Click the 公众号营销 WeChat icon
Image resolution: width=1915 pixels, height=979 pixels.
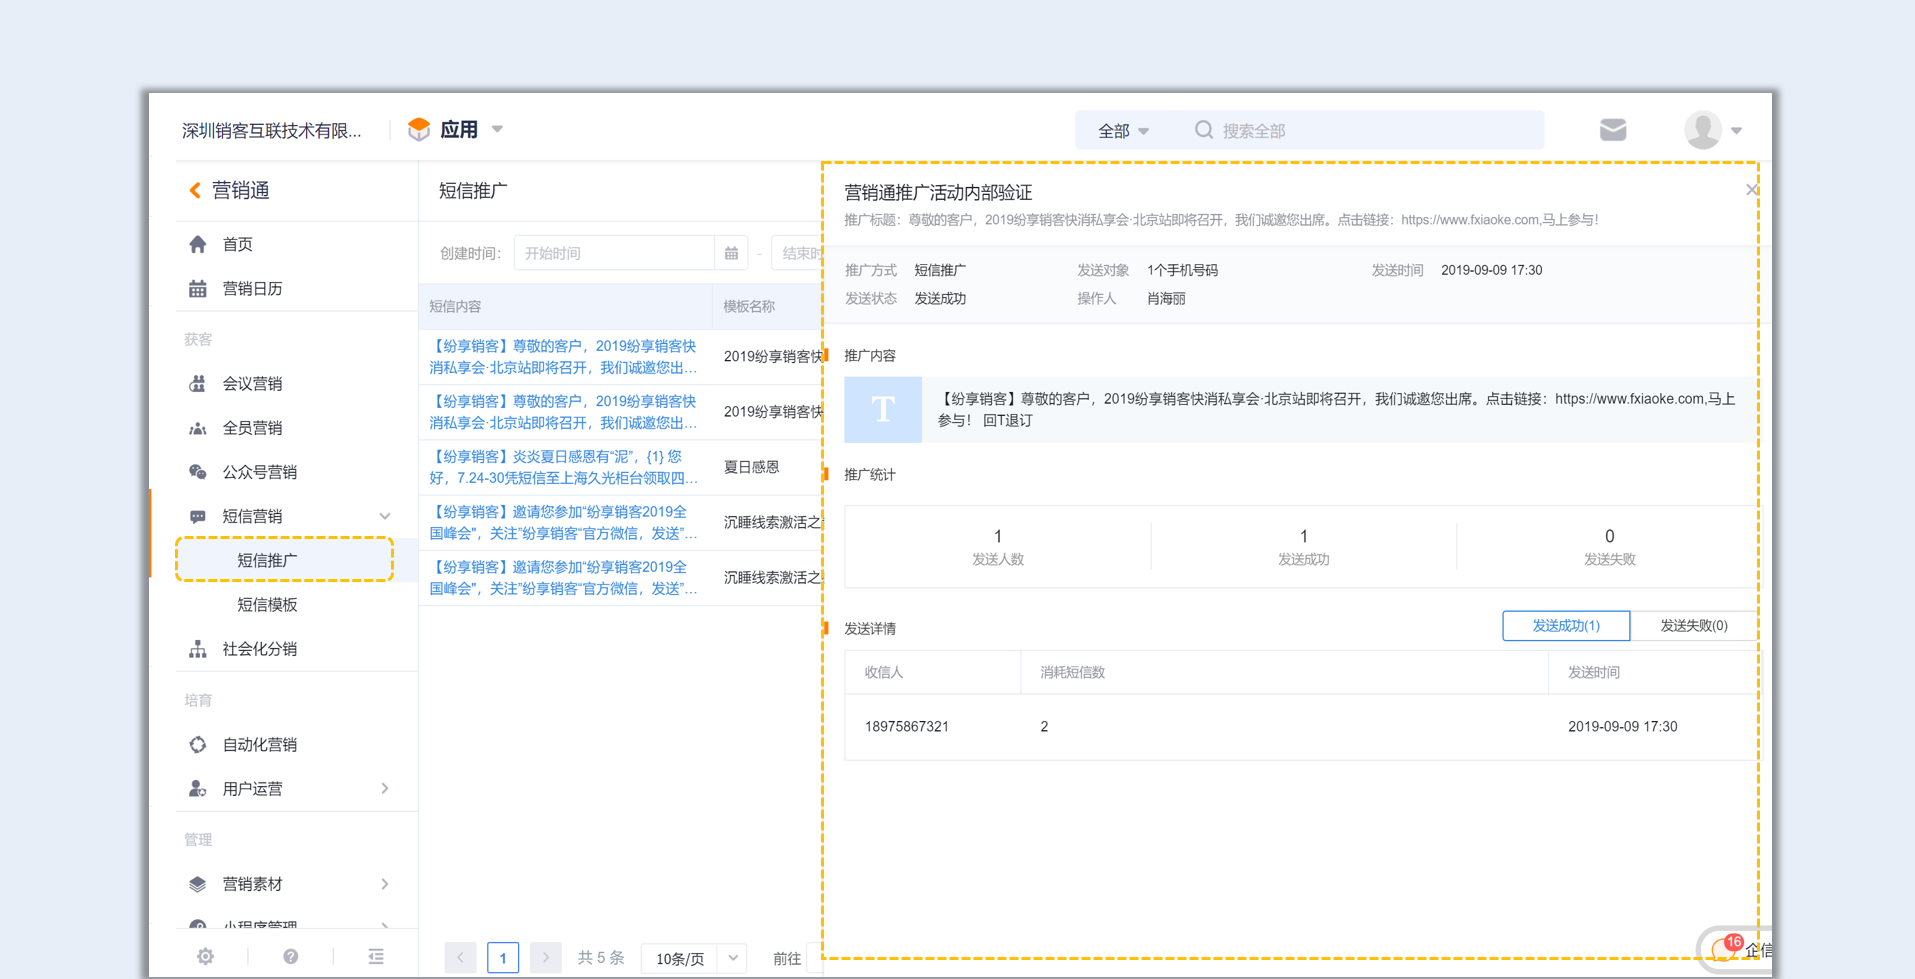coord(198,472)
